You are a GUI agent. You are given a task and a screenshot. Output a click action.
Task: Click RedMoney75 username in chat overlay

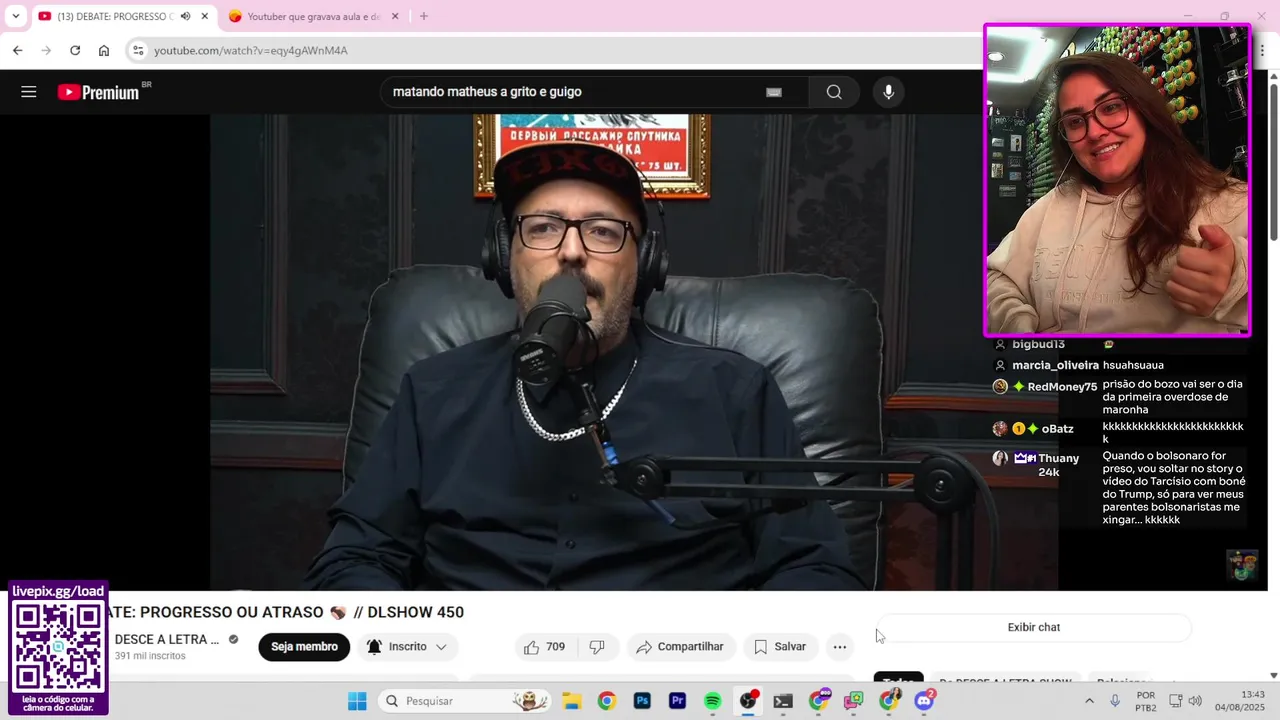pyautogui.click(x=1062, y=387)
